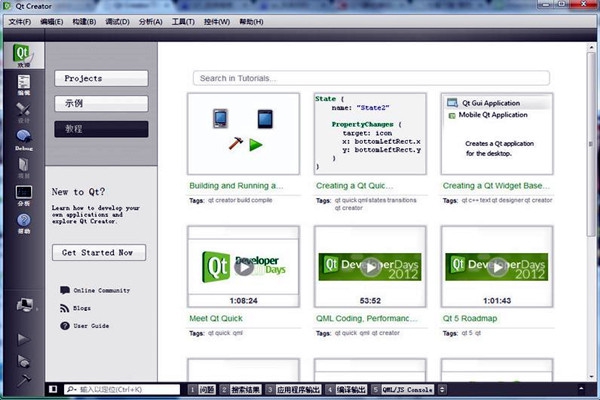Switch to Debug mode
Image resolution: width=600 pixels, height=400 pixels.
pyautogui.click(x=23, y=140)
